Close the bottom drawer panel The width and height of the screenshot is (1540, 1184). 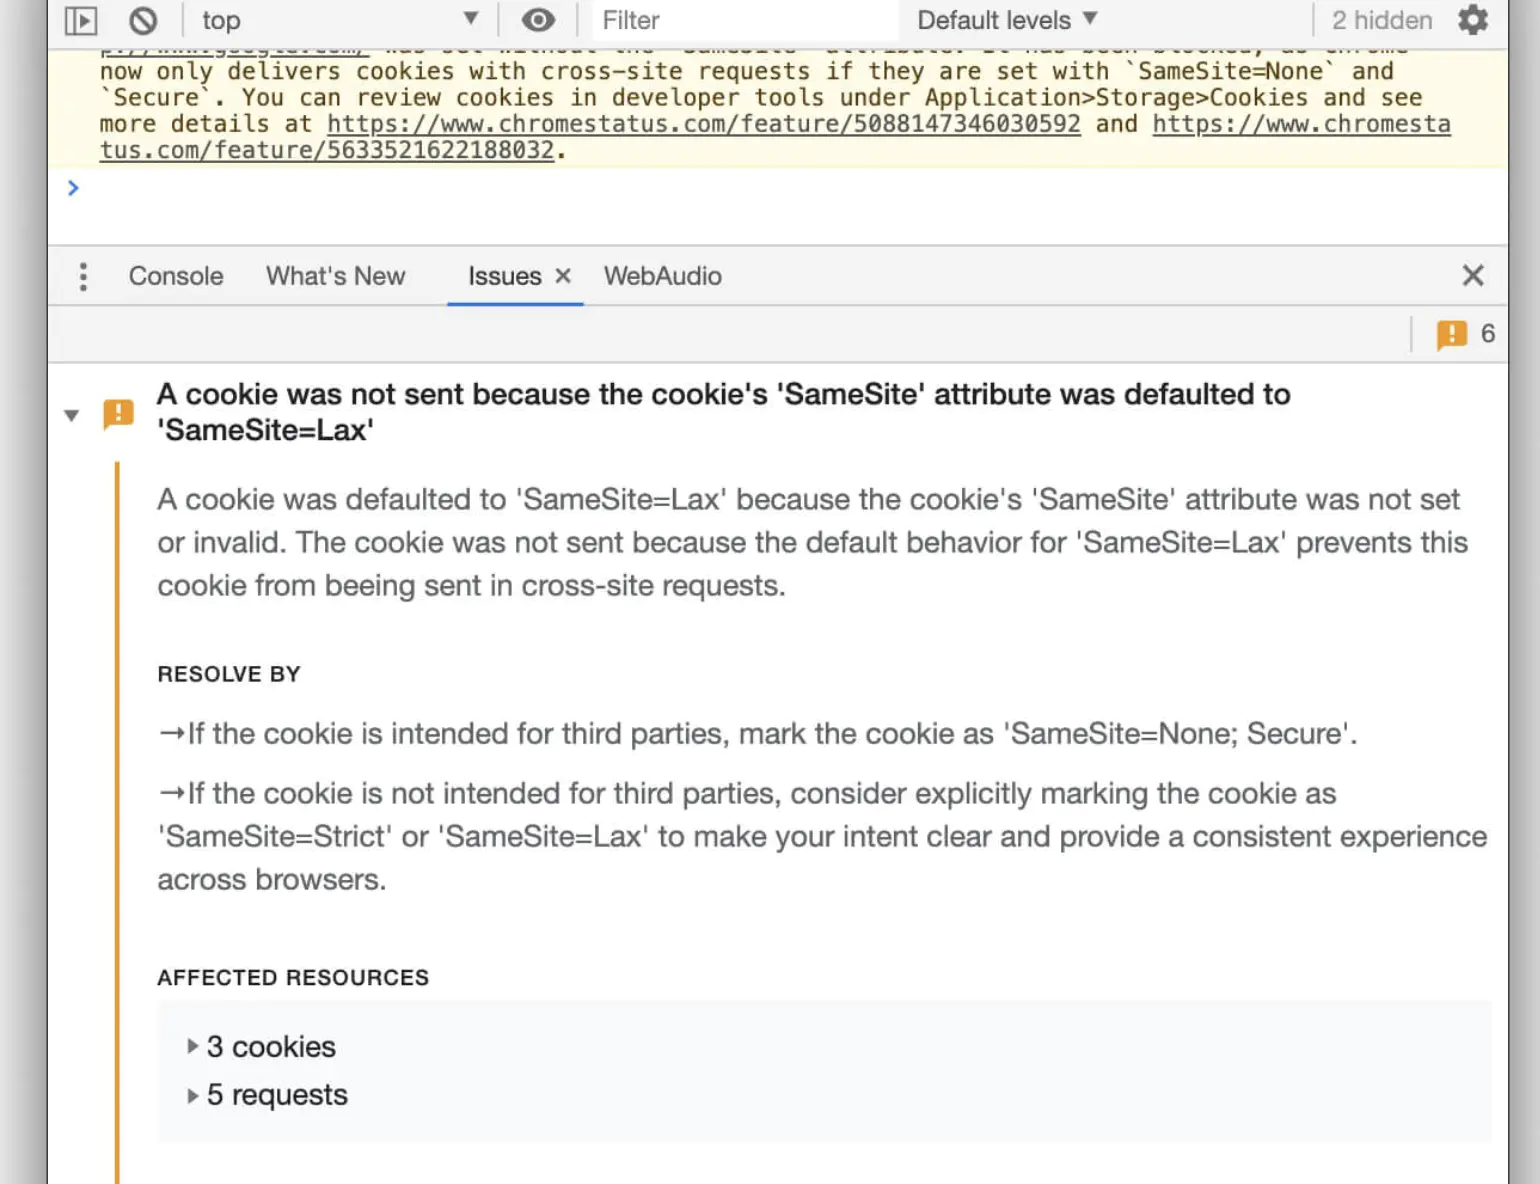tap(1473, 276)
